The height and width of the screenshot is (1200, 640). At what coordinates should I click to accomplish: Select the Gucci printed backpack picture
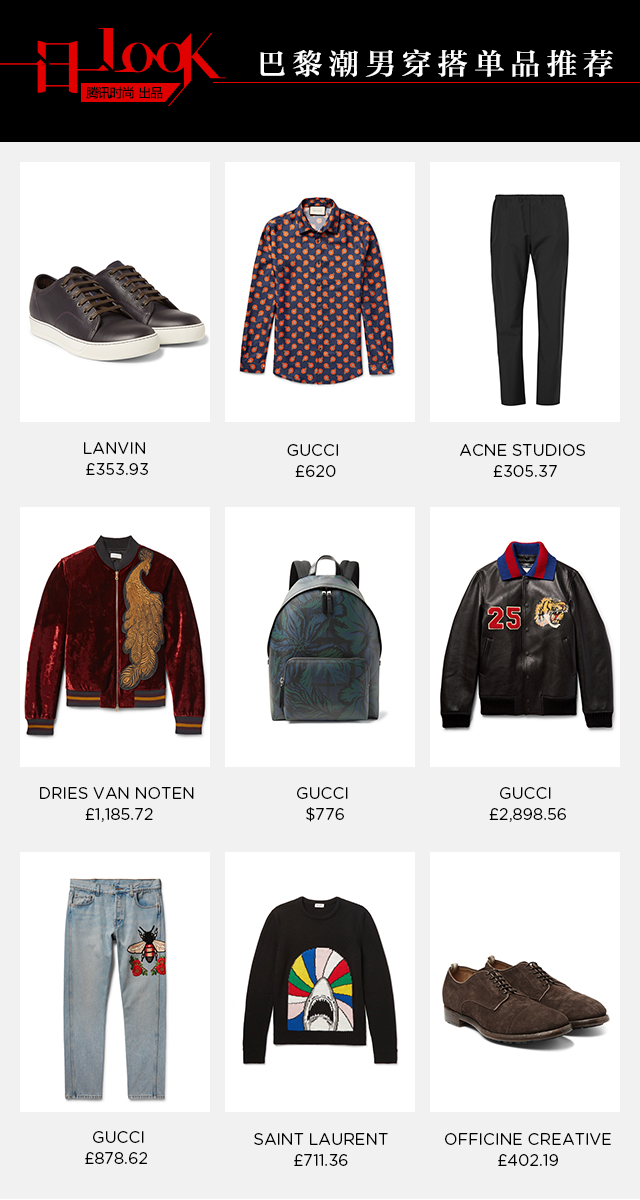[320, 637]
